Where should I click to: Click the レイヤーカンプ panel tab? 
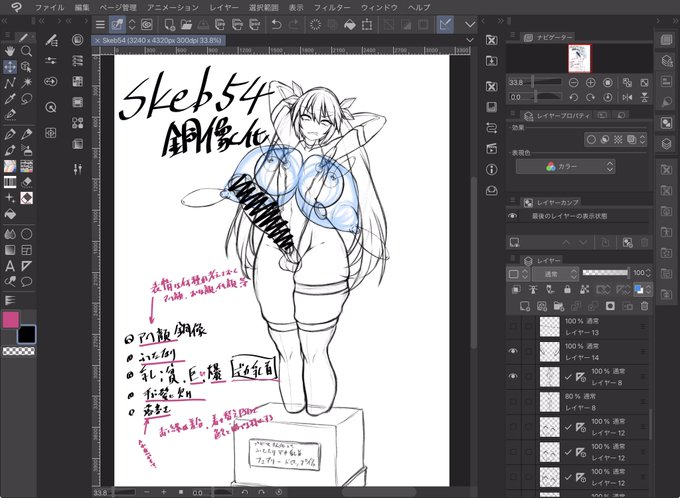[551, 203]
